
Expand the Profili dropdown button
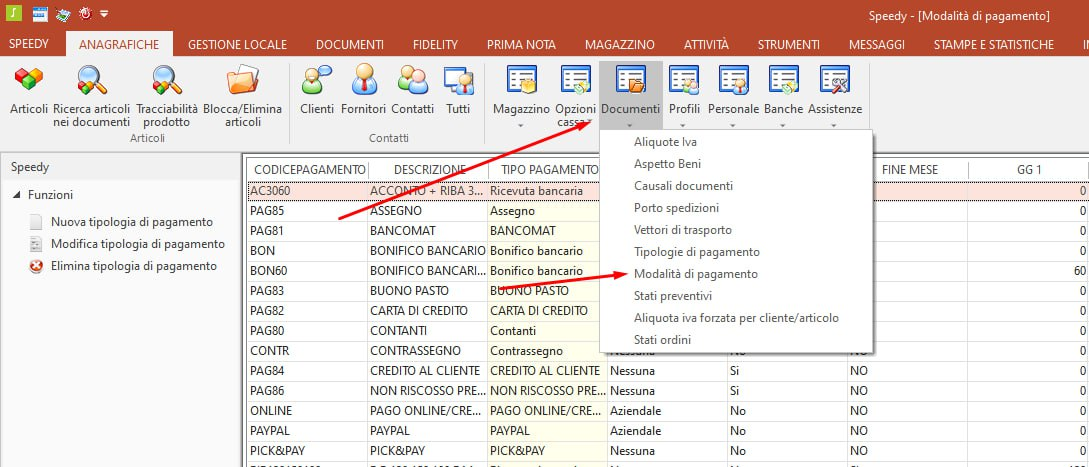(684, 125)
